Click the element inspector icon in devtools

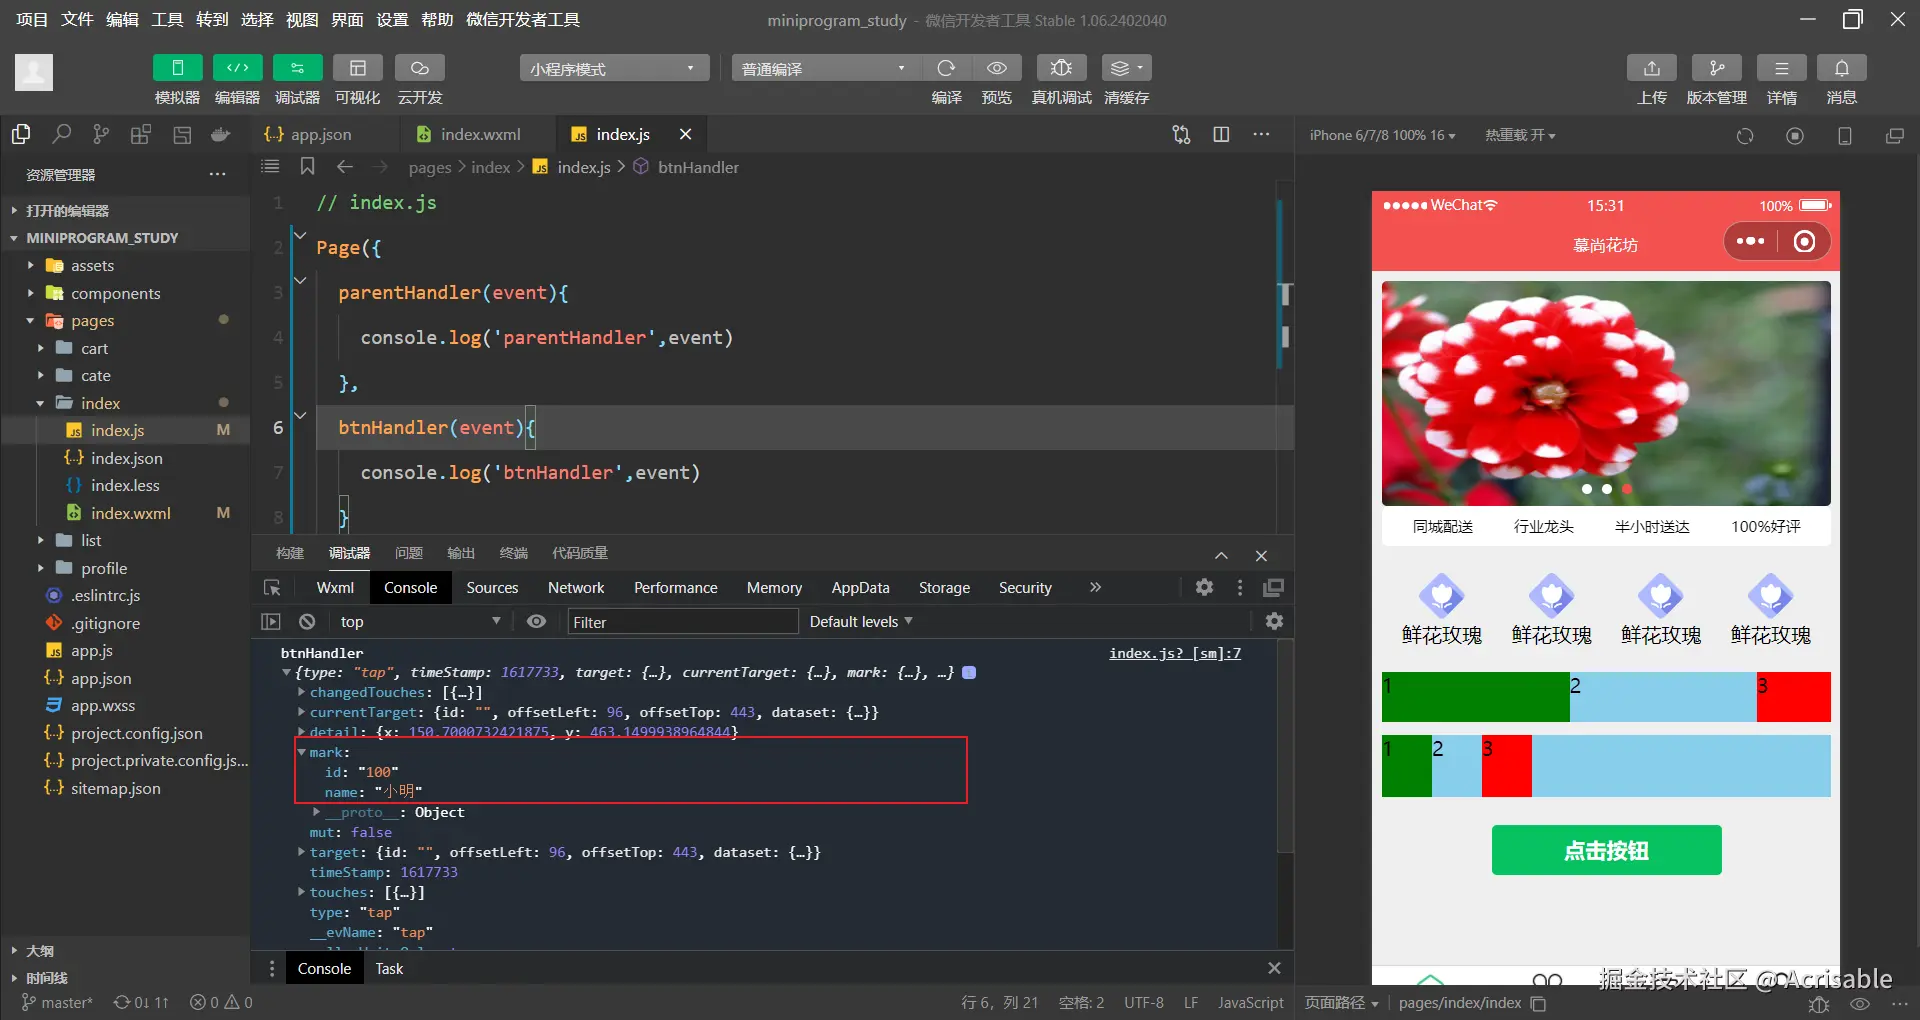tap(272, 588)
